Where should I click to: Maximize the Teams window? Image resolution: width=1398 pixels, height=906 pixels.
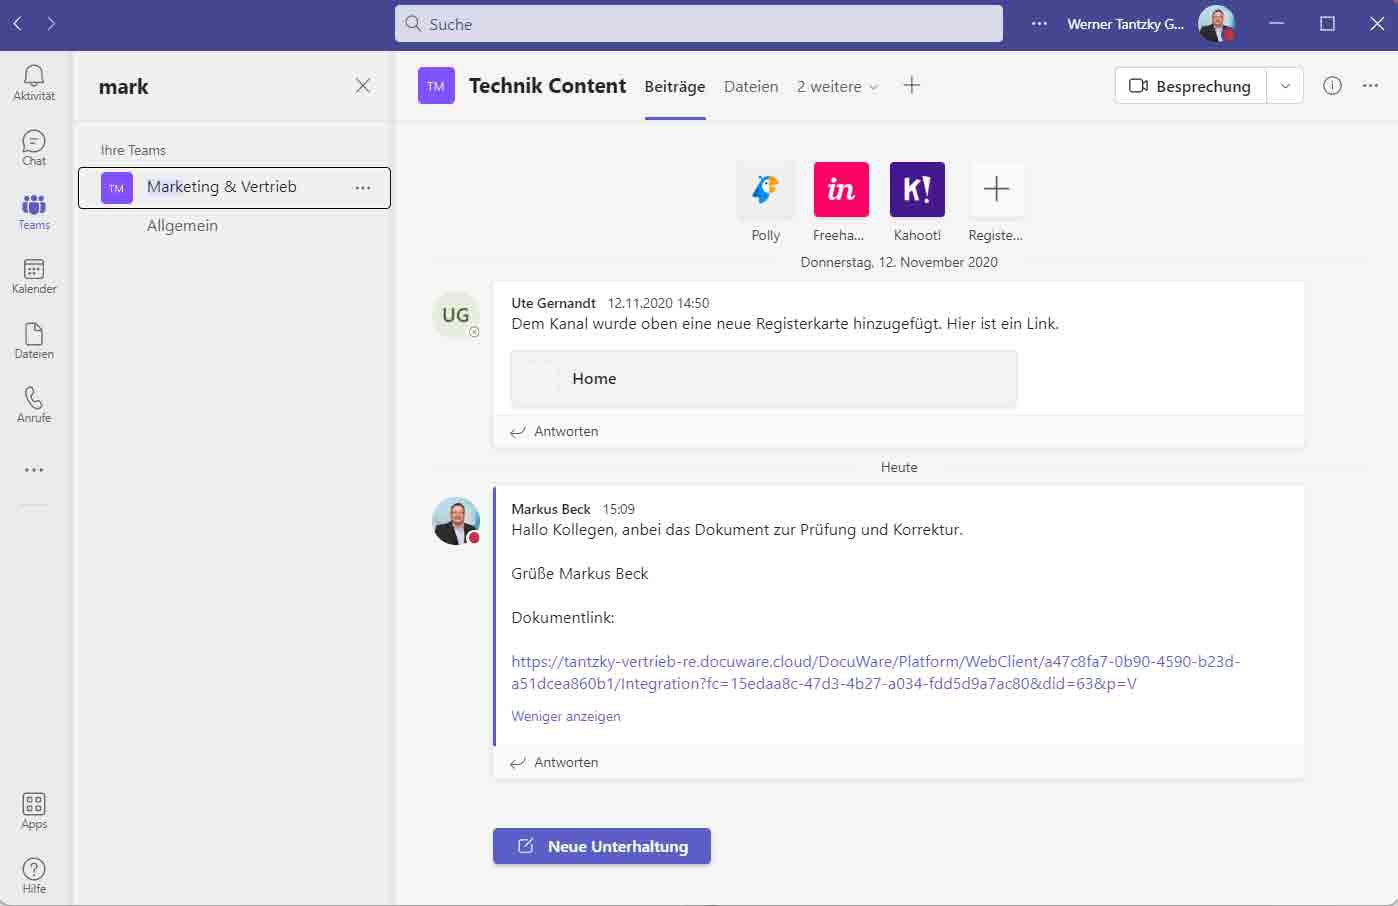click(1328, 24)
